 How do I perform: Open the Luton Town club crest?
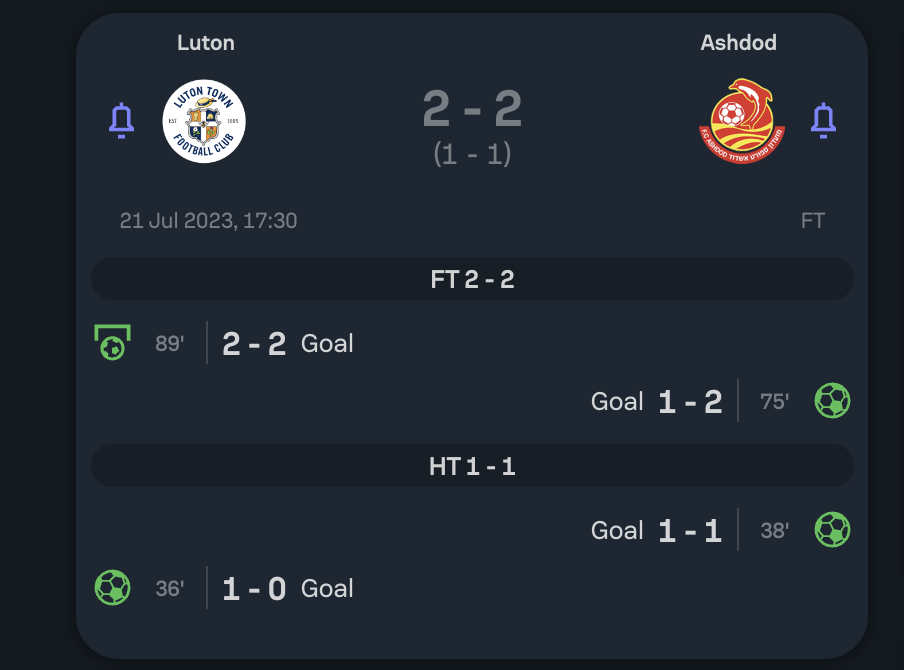click(204, 121)
